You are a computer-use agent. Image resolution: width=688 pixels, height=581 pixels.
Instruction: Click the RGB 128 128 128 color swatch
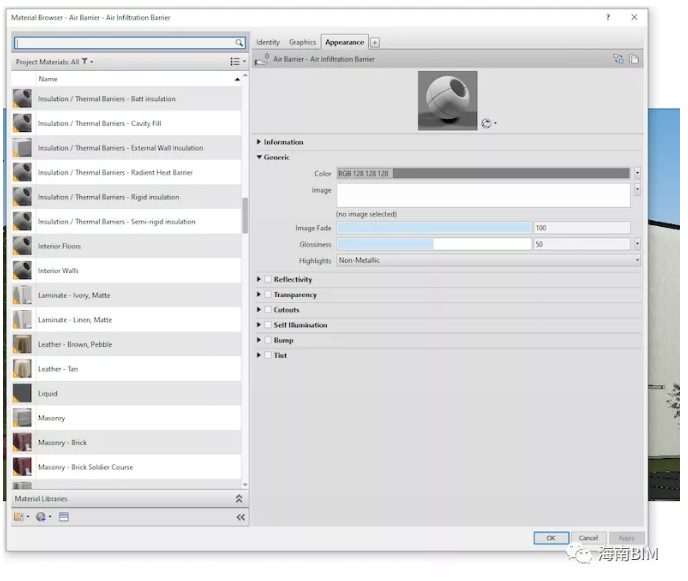click(483, 173)
